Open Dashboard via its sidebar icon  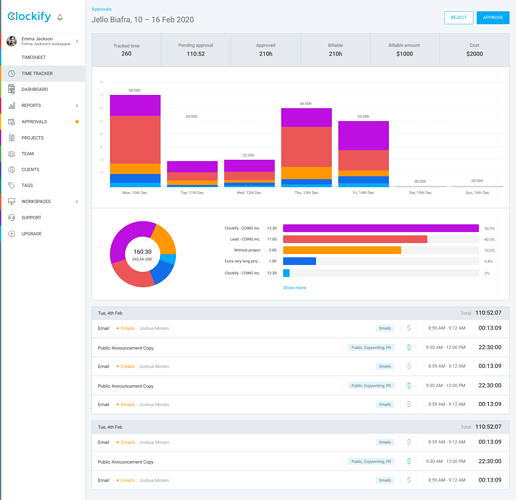[12, 89]
